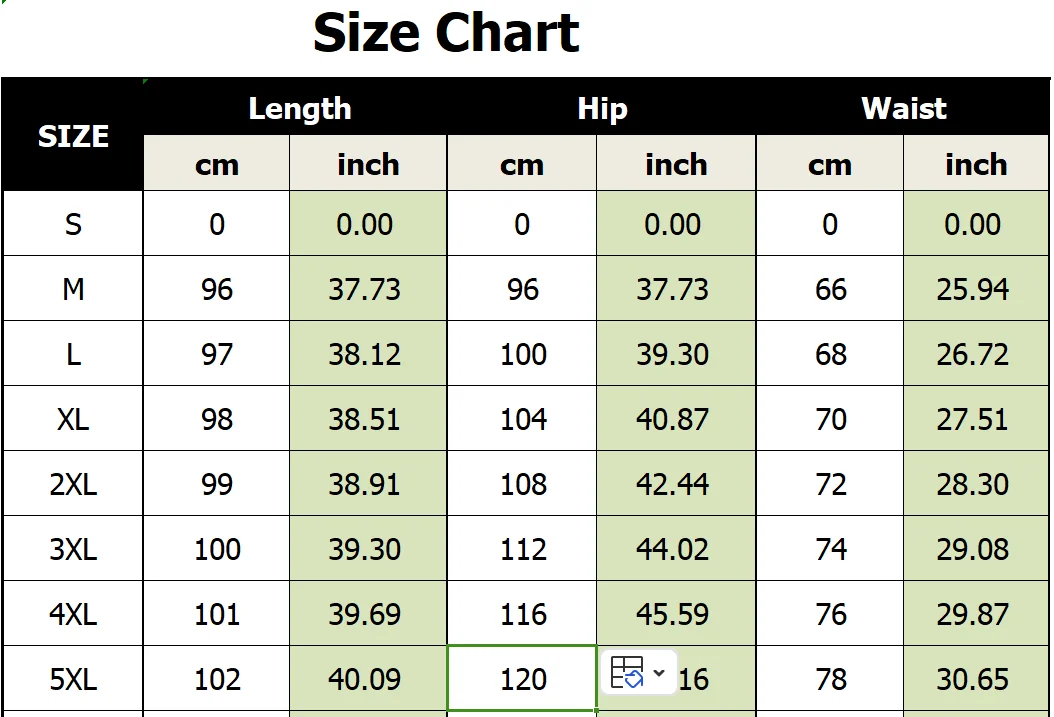
Task: Click the inch subheader under Length
Action: [368, 164]
